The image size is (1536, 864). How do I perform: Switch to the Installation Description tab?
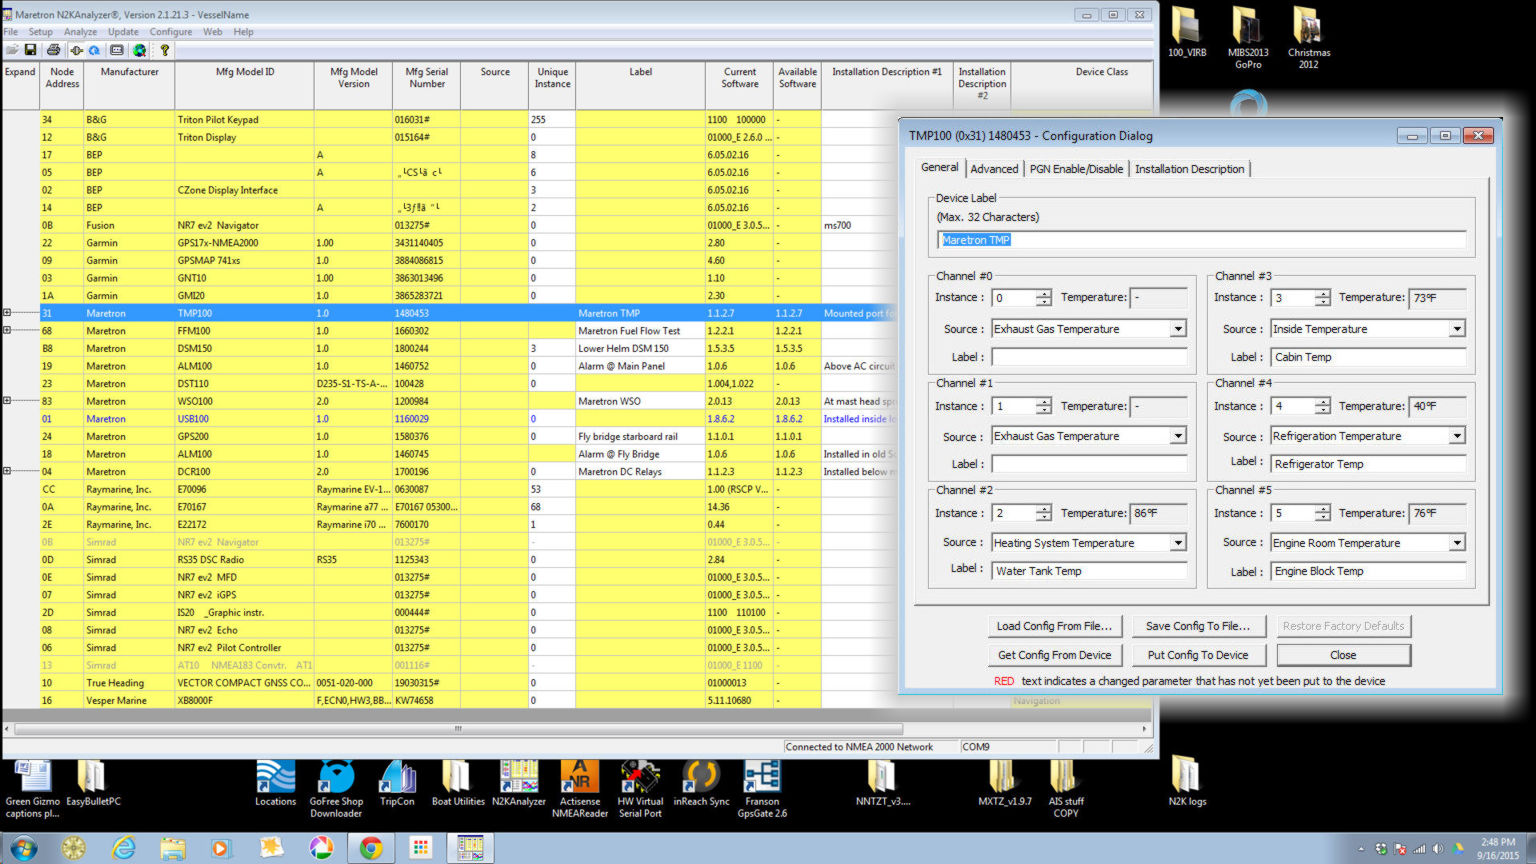[1189, 169]
